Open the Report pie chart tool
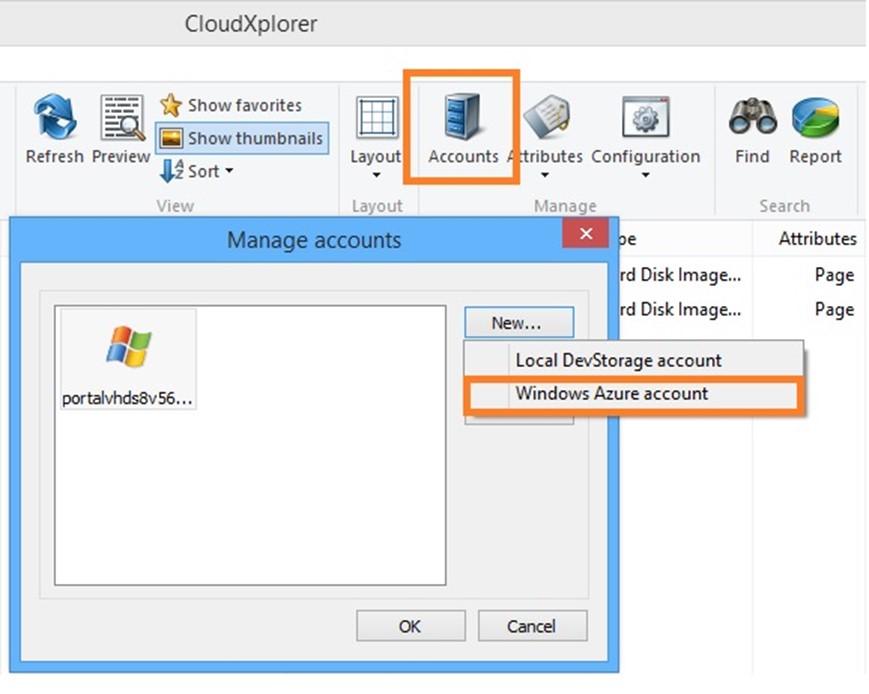The image size is (869, 694). tap(815, 130)
